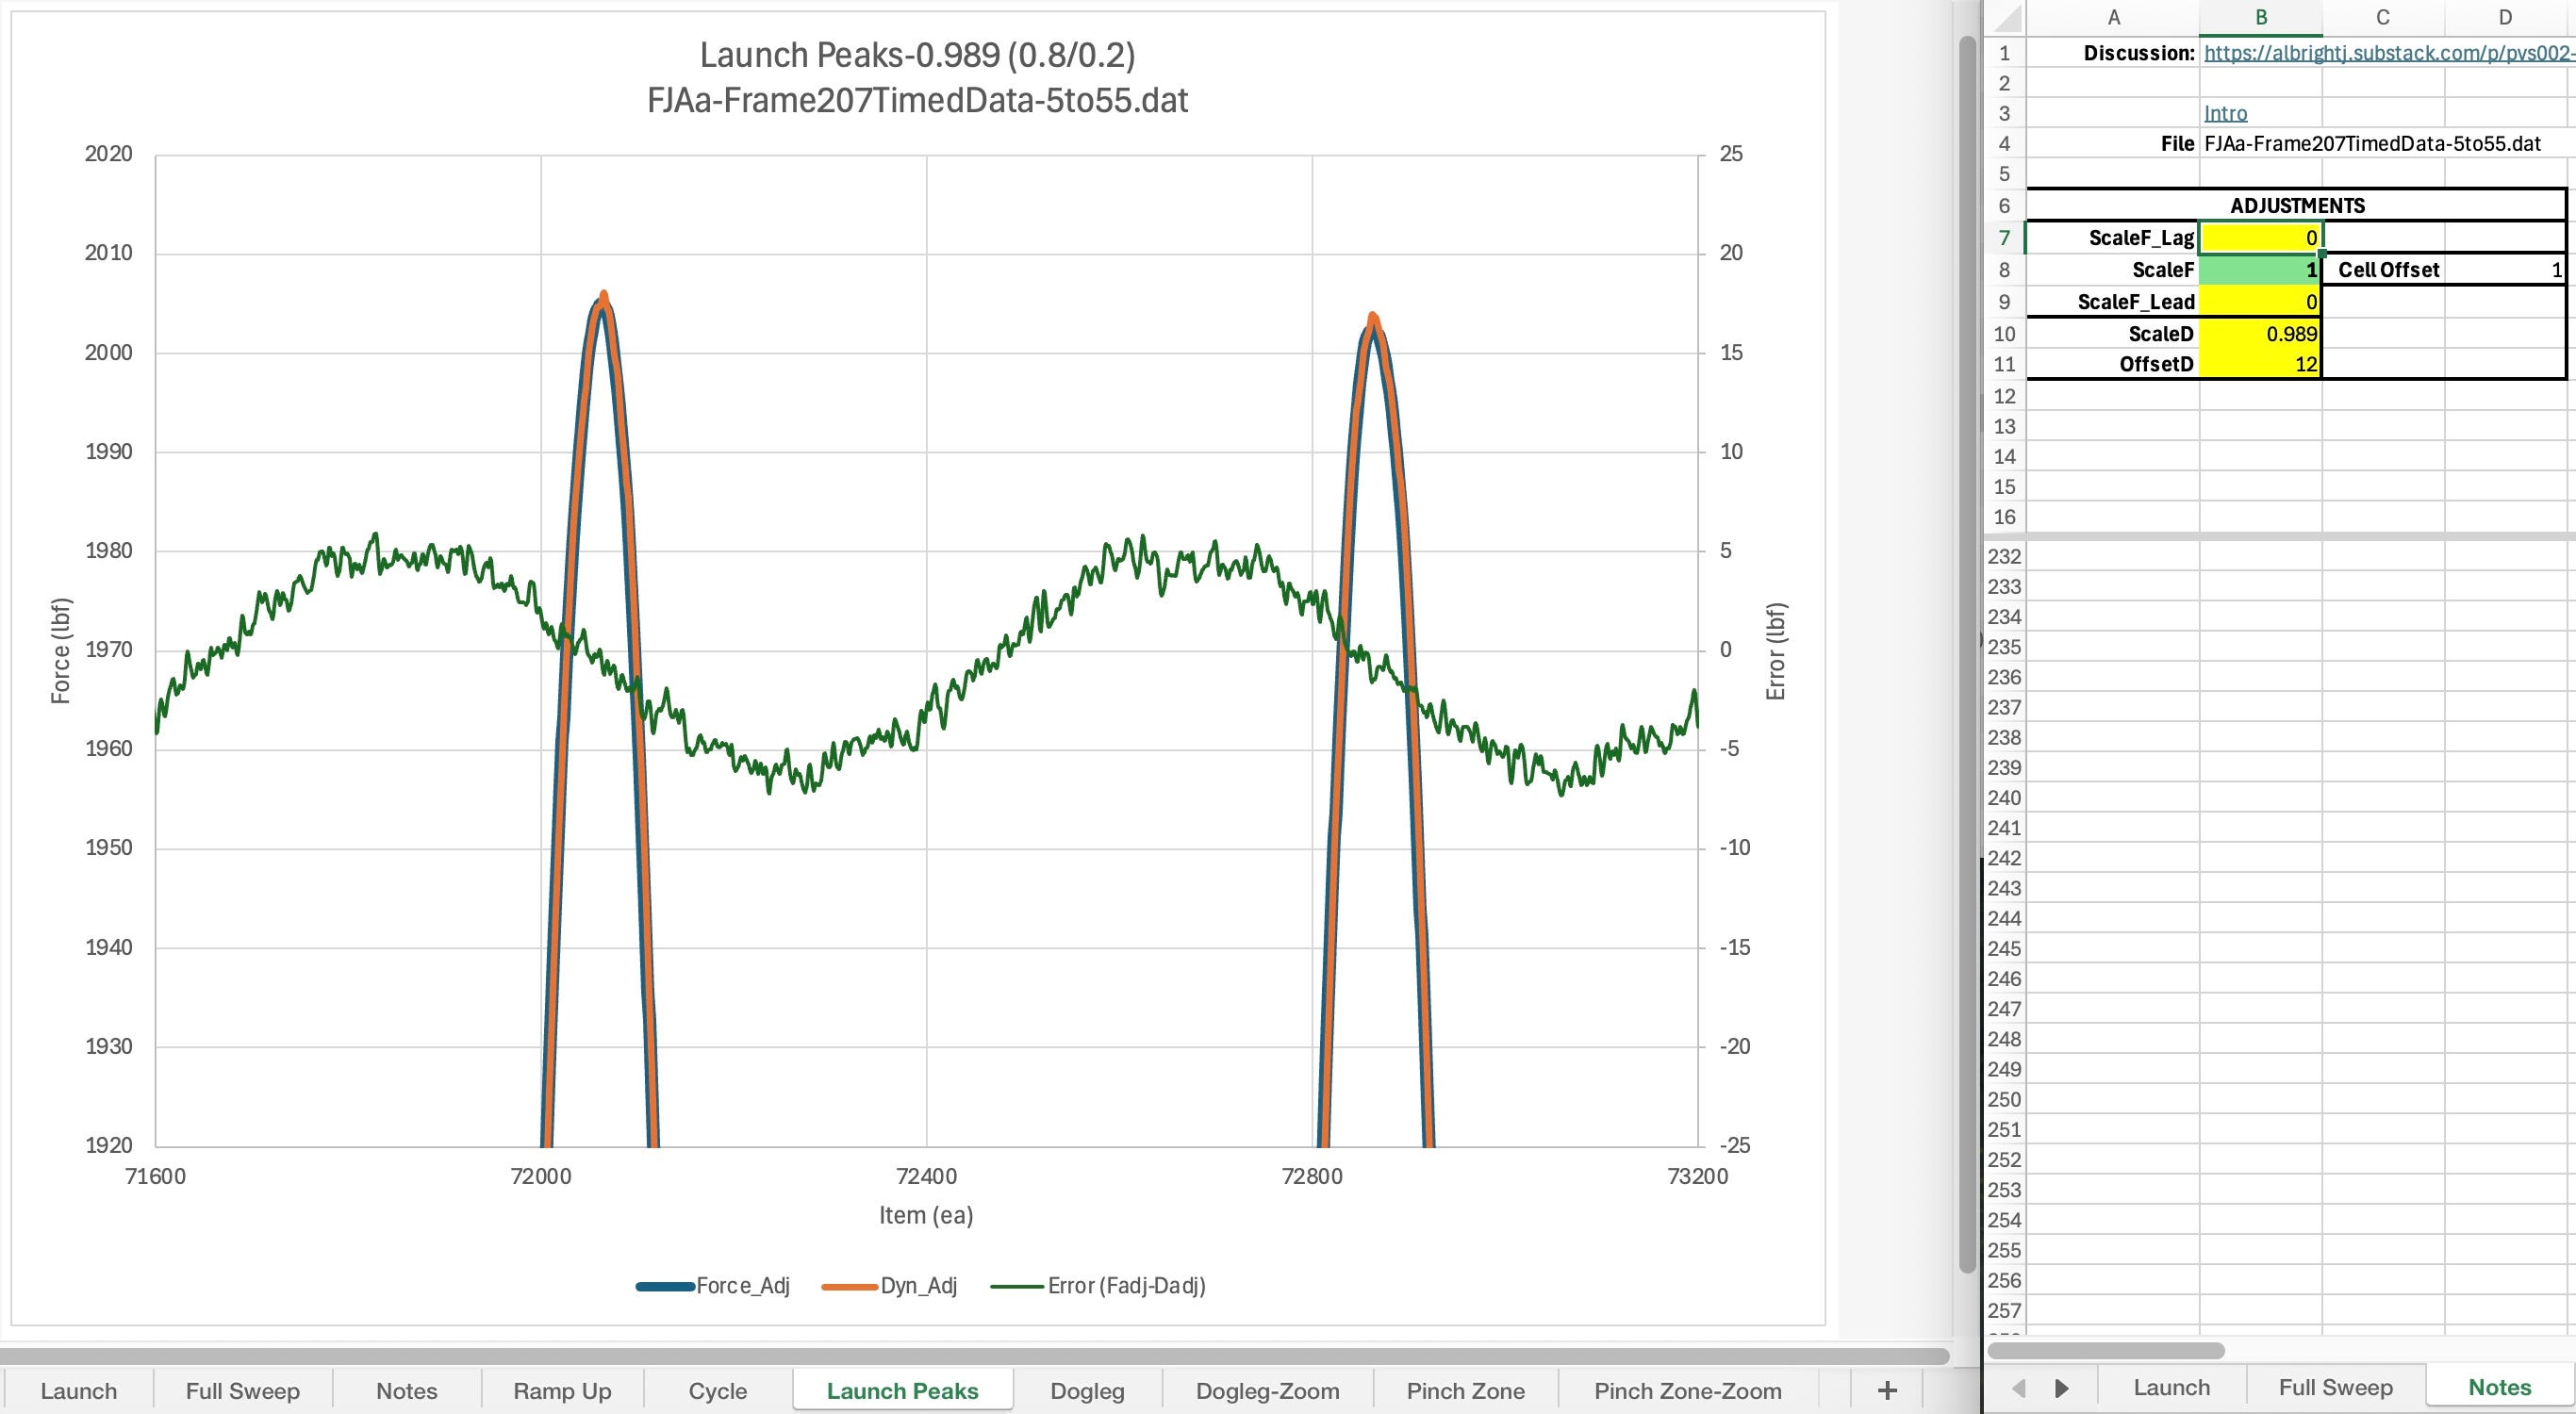Image resolution: width=2576 pixels, height=1414 pixels.
Task: Click the green ScaleF value cell
Action: (2260, 270)
